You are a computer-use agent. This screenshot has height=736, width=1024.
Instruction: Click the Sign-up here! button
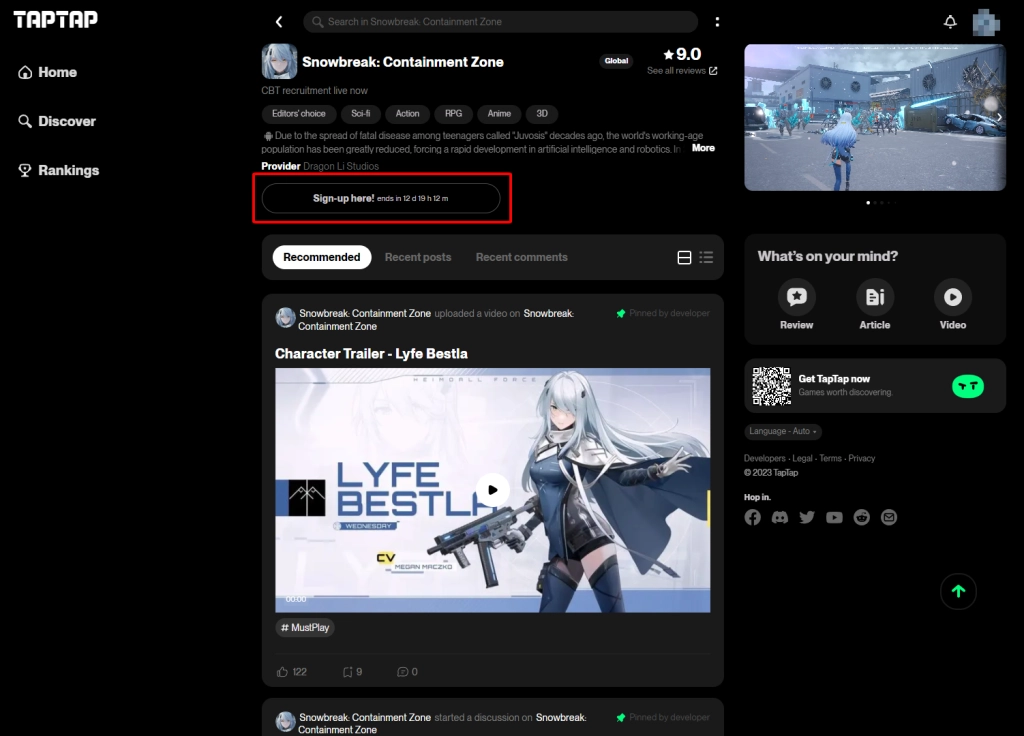381,199
